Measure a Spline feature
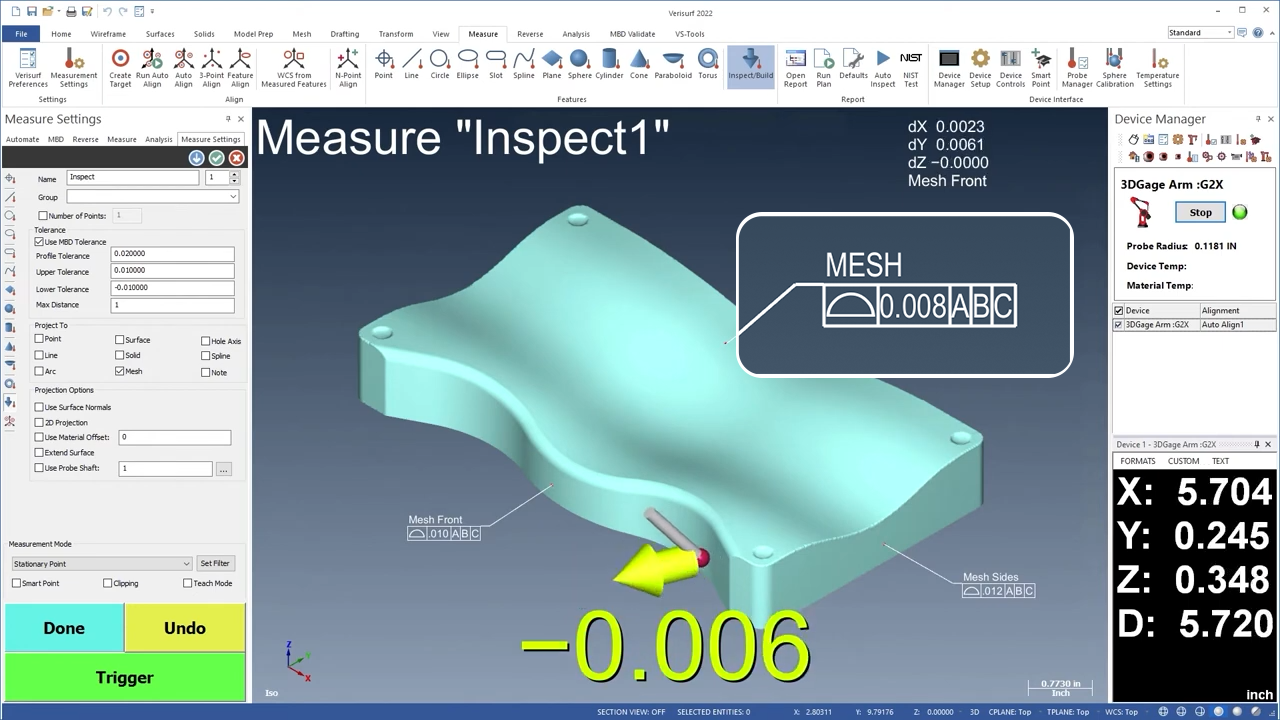This screenshot has width=1280, height=720. coord(524,64)
